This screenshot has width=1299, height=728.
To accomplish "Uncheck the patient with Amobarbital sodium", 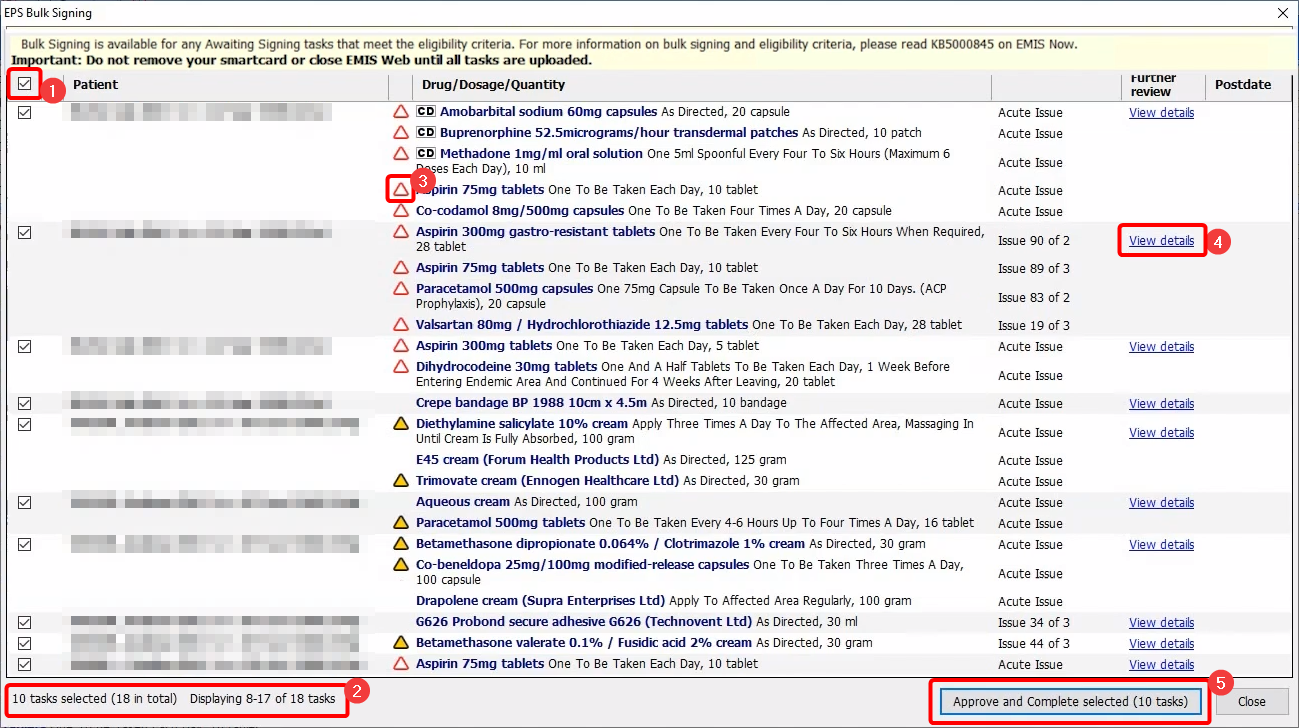I will (x=25, y=113).
